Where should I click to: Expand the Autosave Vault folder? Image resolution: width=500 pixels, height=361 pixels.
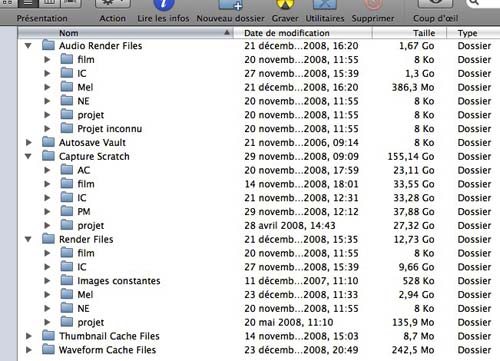pos(29,142)
